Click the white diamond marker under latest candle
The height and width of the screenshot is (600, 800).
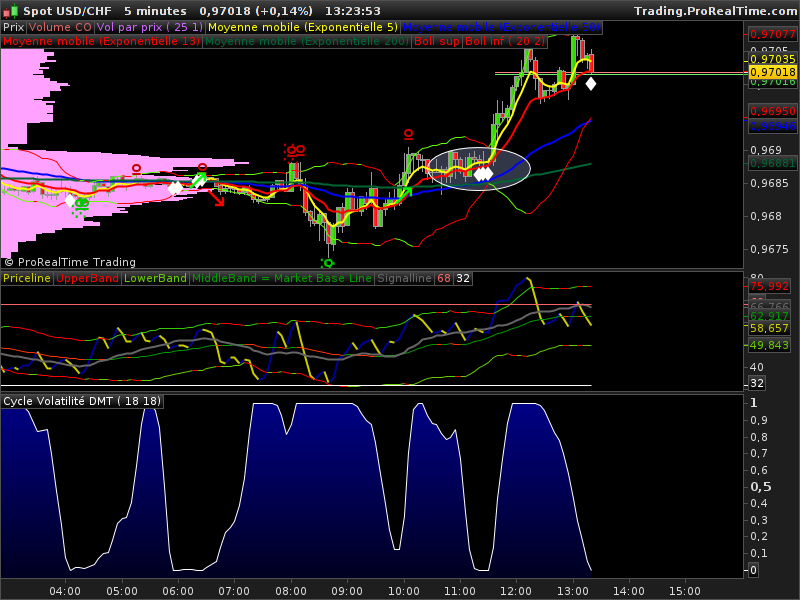590,84
